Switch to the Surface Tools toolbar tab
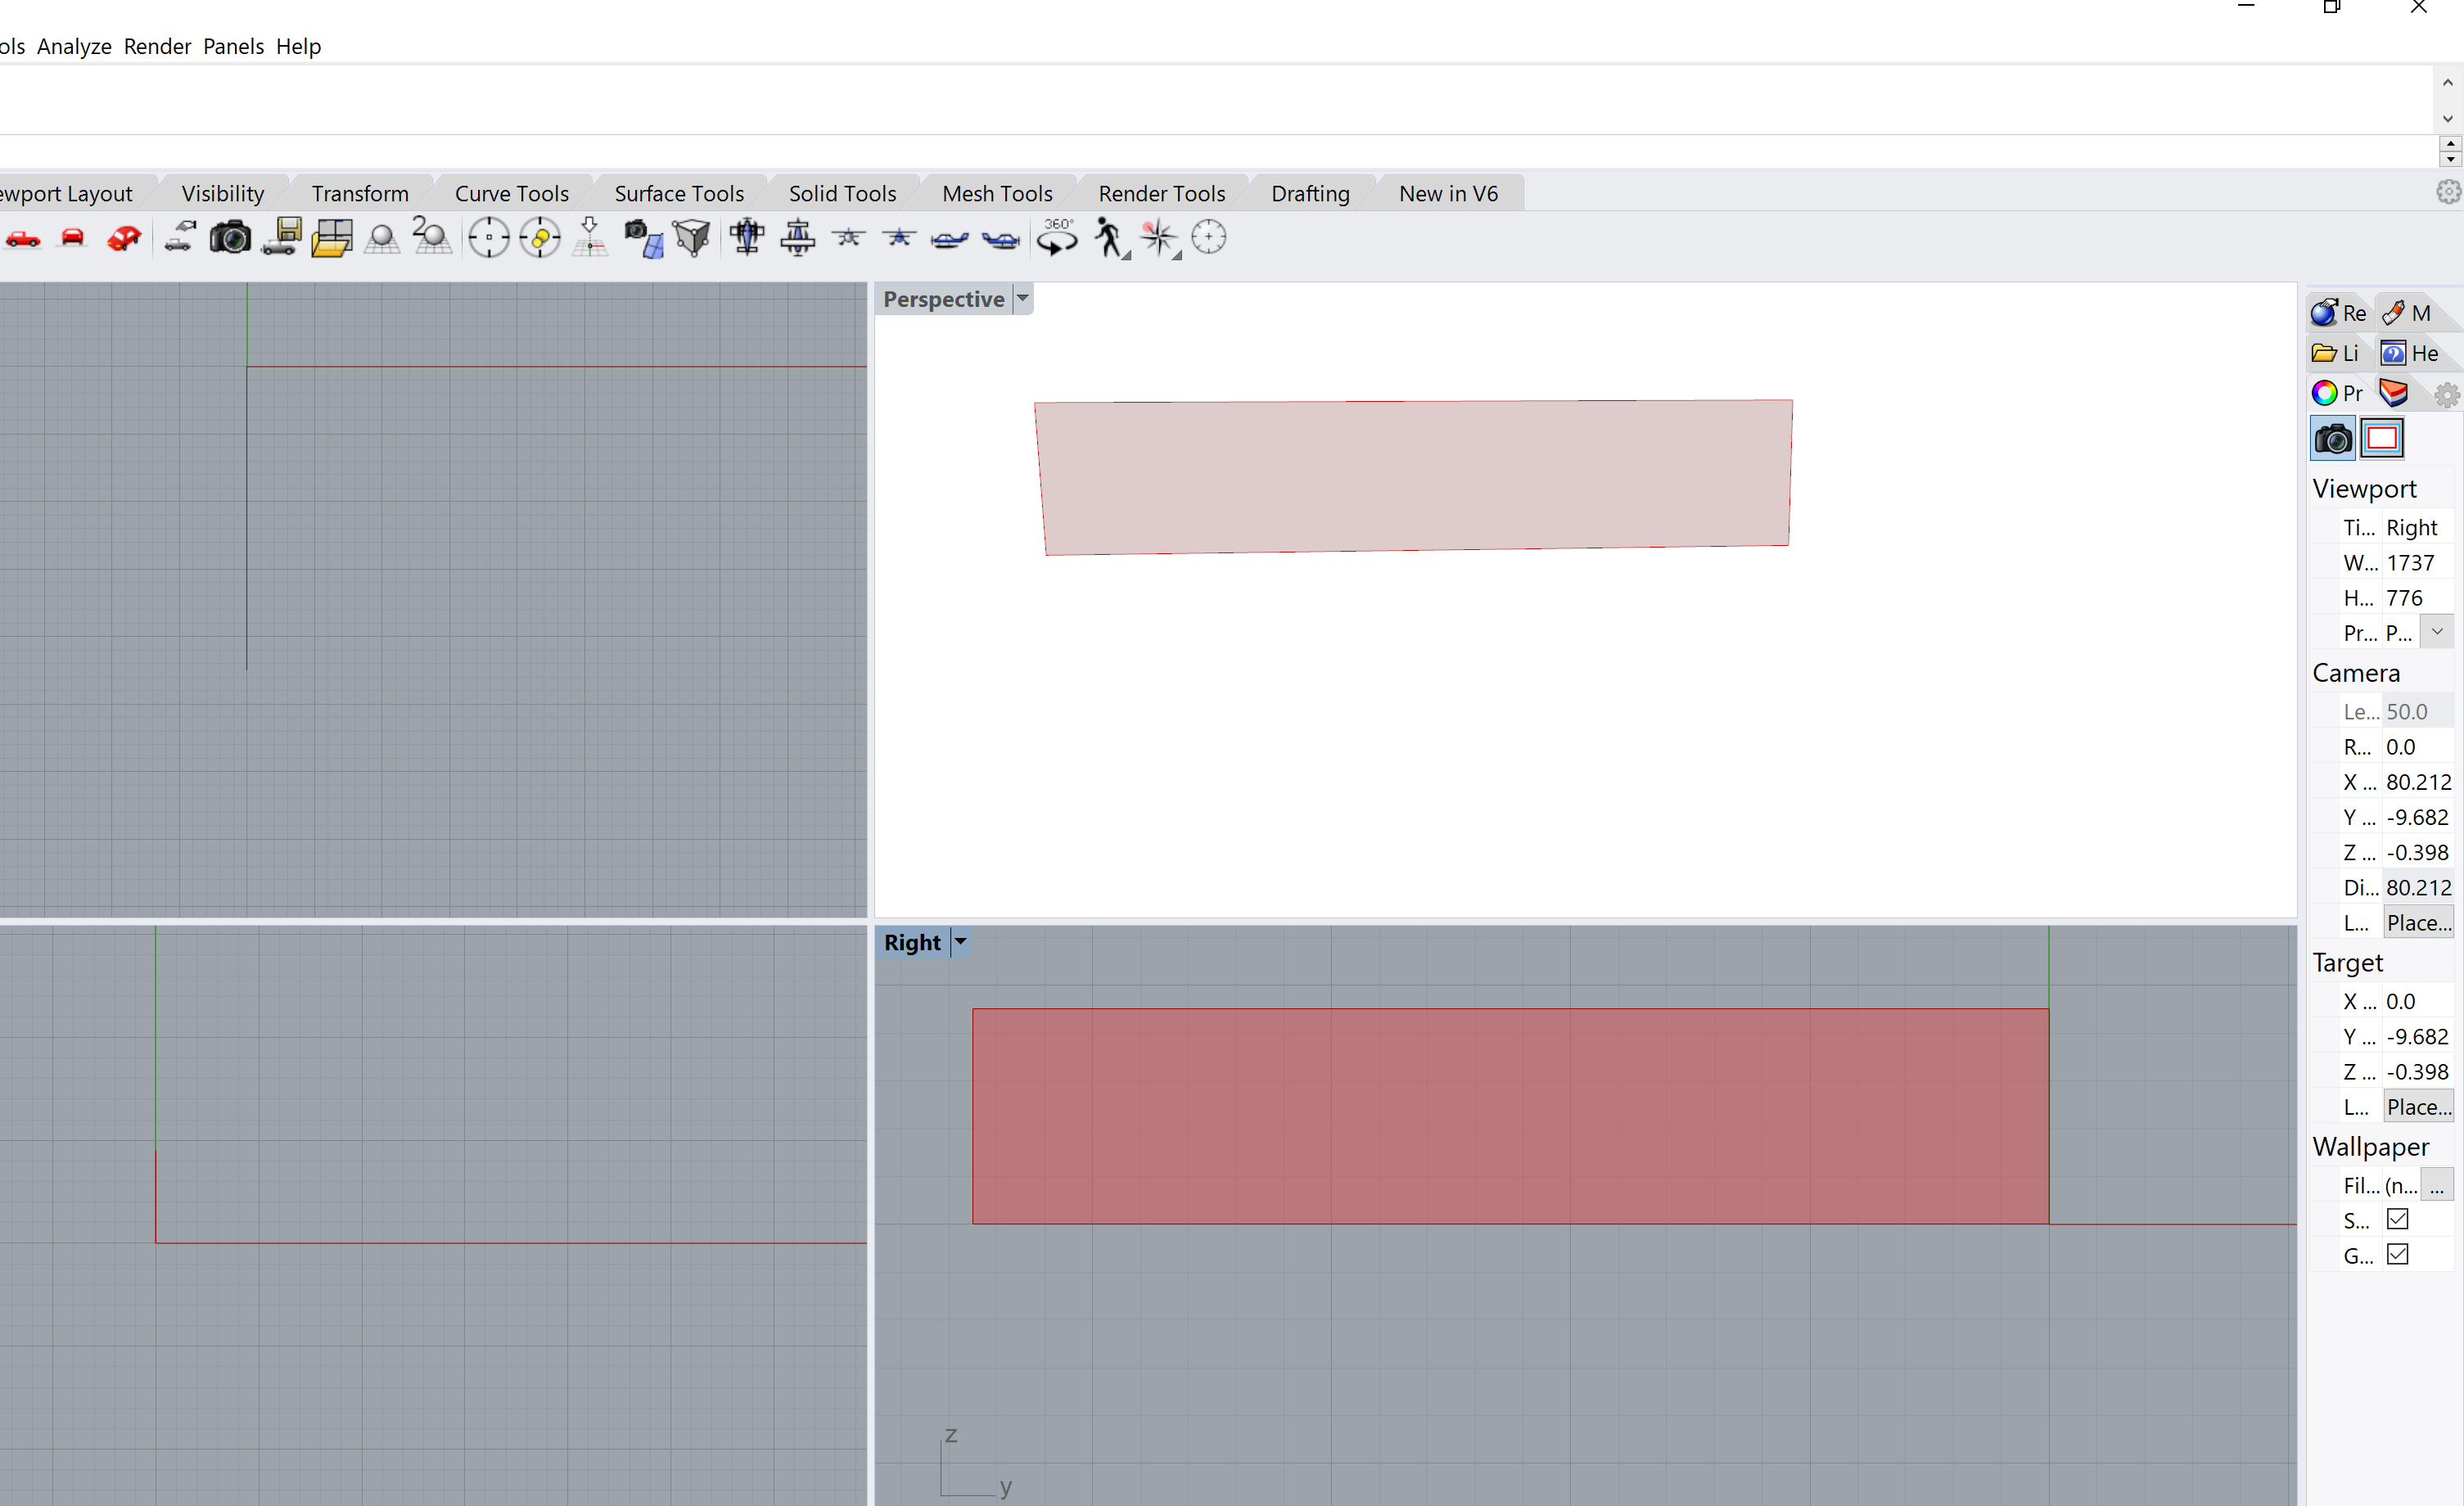 (679, 193)
